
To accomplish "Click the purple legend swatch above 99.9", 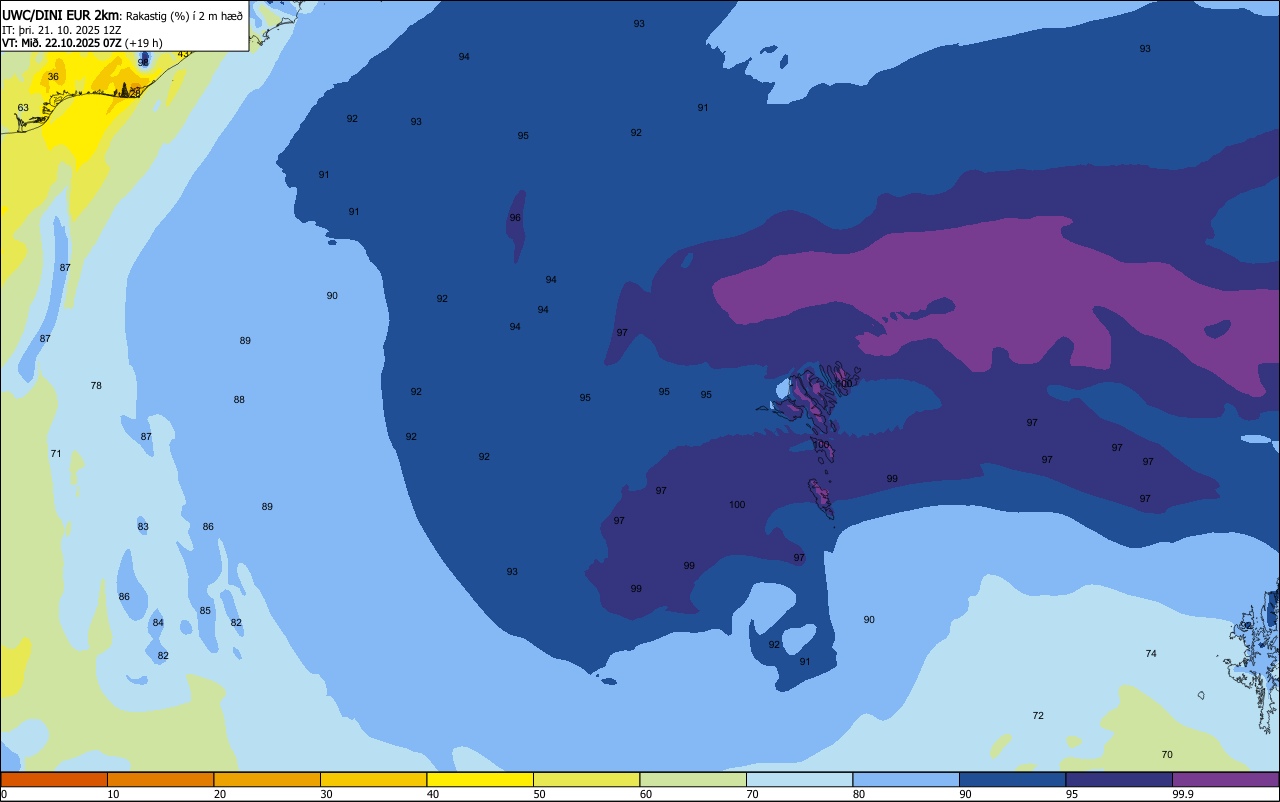I will (1226, 779).
